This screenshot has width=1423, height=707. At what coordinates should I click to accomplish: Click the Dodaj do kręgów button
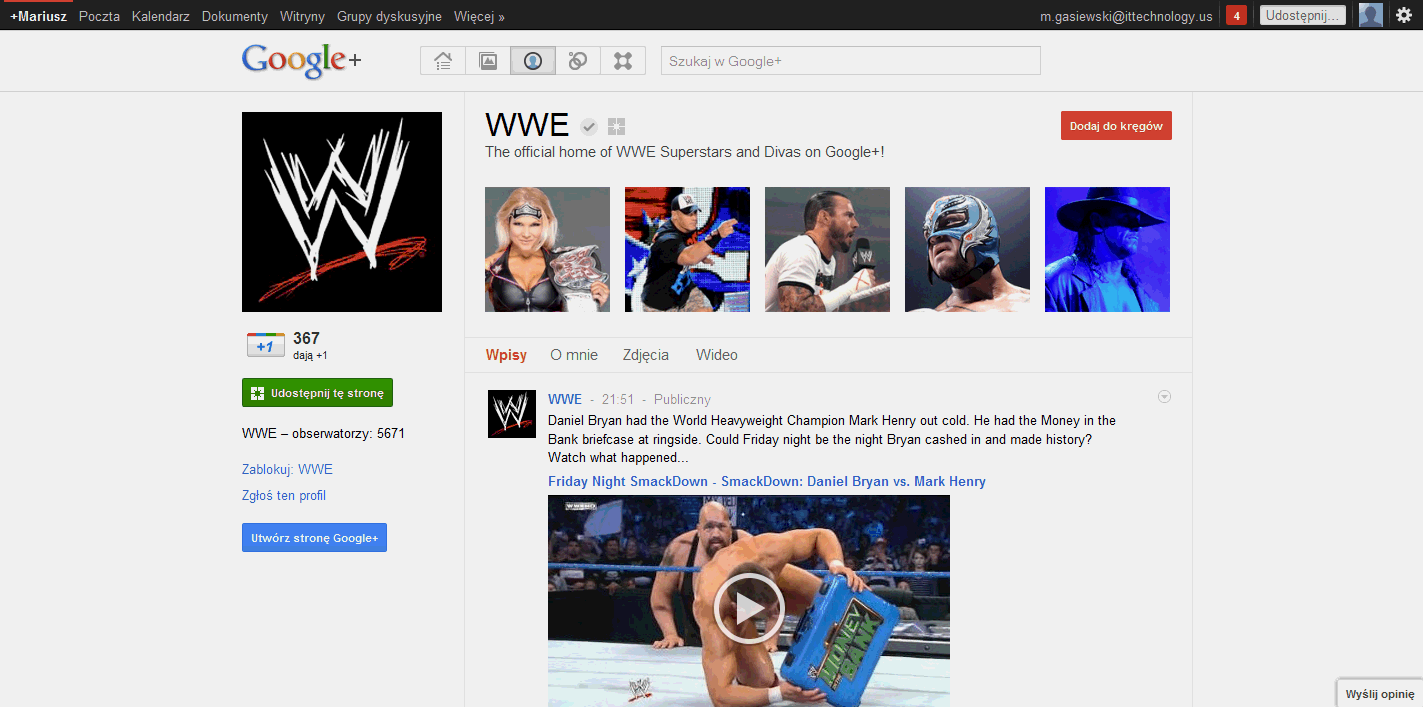point(1116,126)
